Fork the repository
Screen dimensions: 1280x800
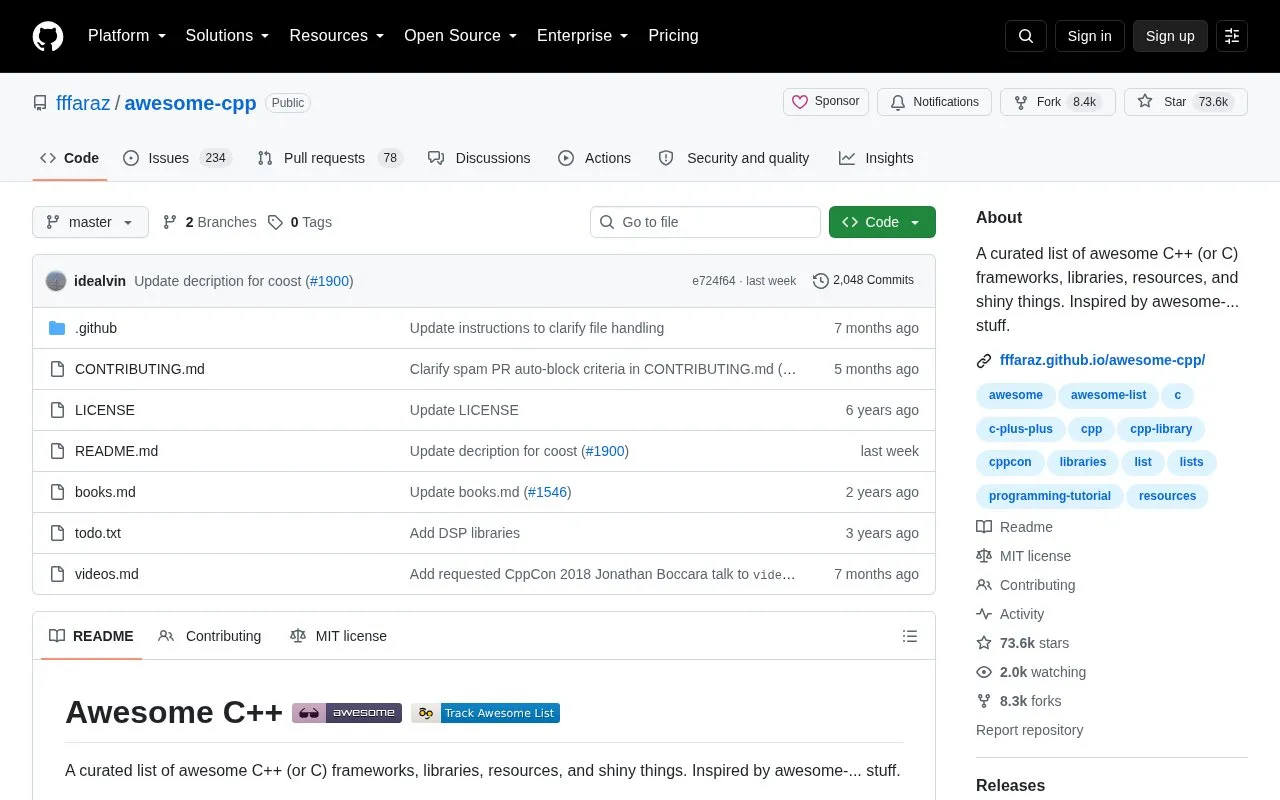pyautogui.click(x=1058, y=102)
